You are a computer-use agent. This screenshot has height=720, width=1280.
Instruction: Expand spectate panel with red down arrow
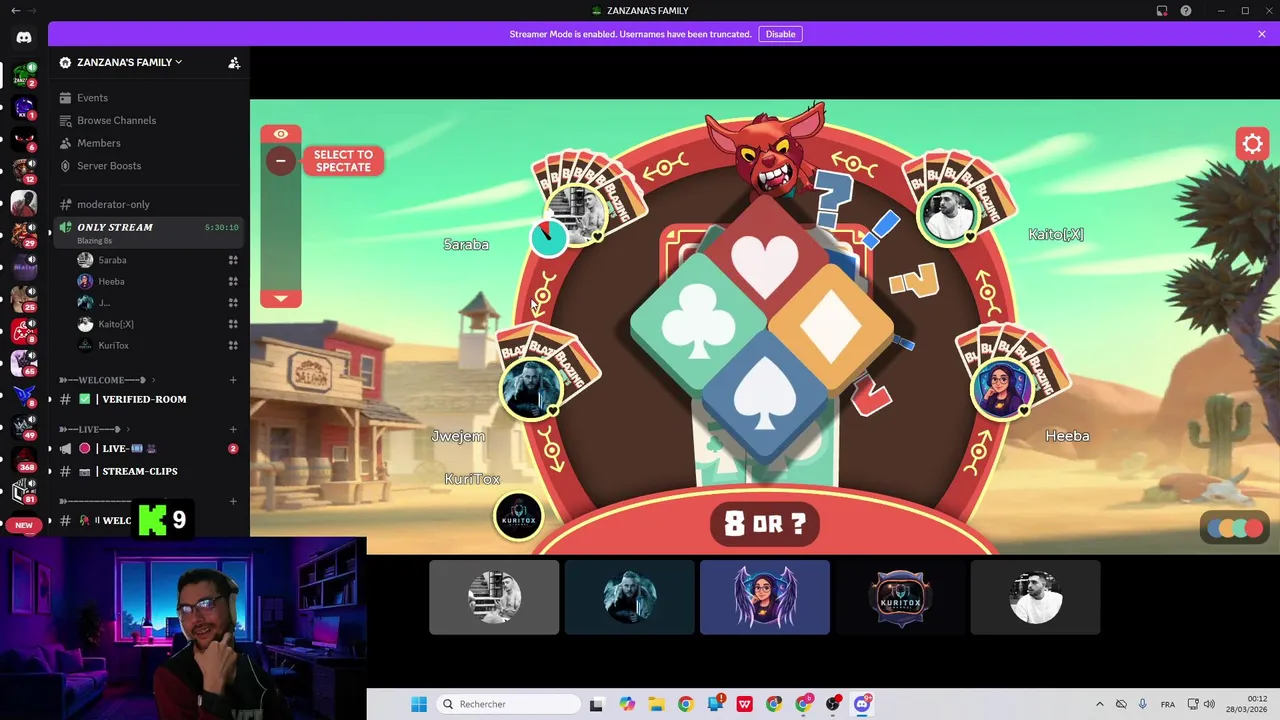pos(281,299)
